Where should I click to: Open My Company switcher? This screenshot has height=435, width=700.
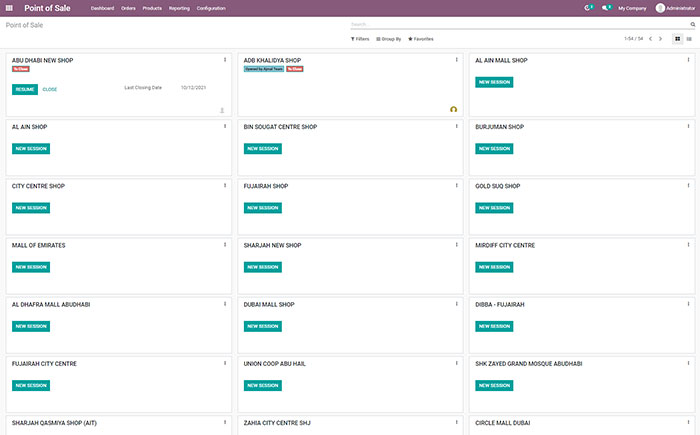pos(632,8)
